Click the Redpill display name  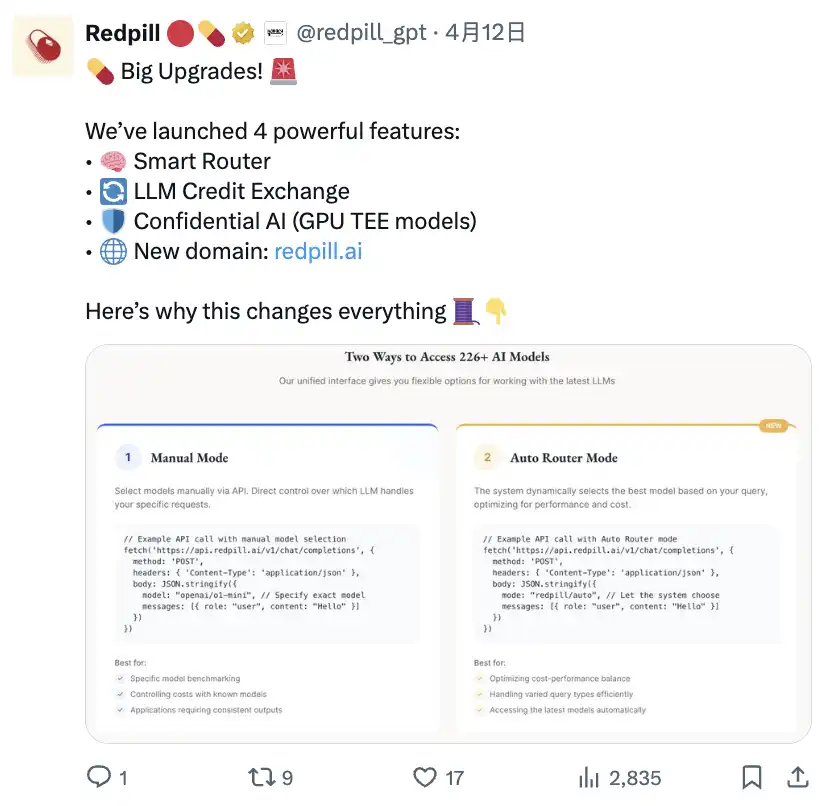coord(122,33)
